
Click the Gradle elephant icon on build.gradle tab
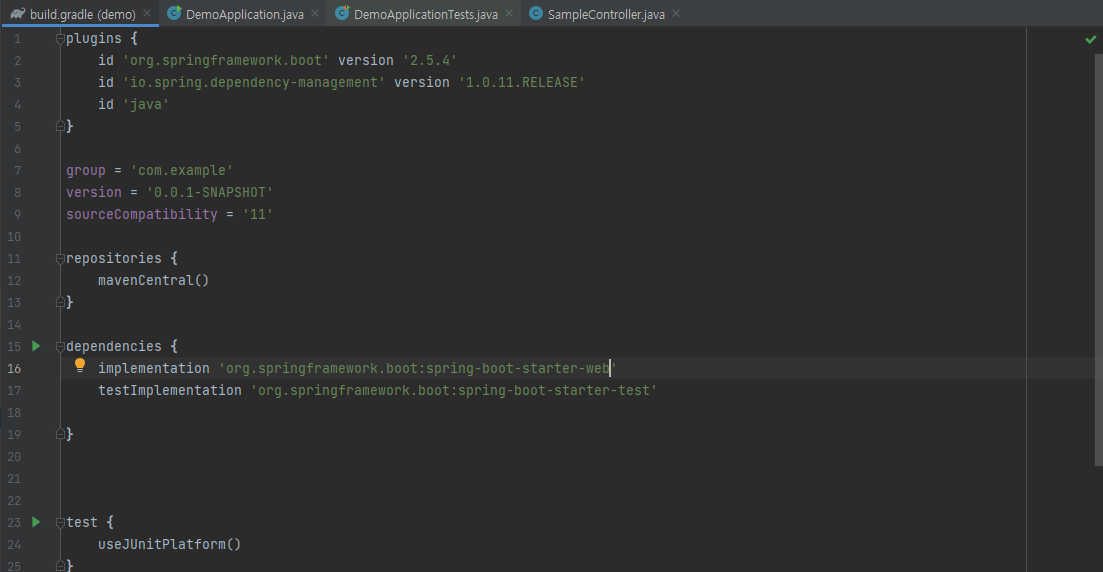point(18,13)
